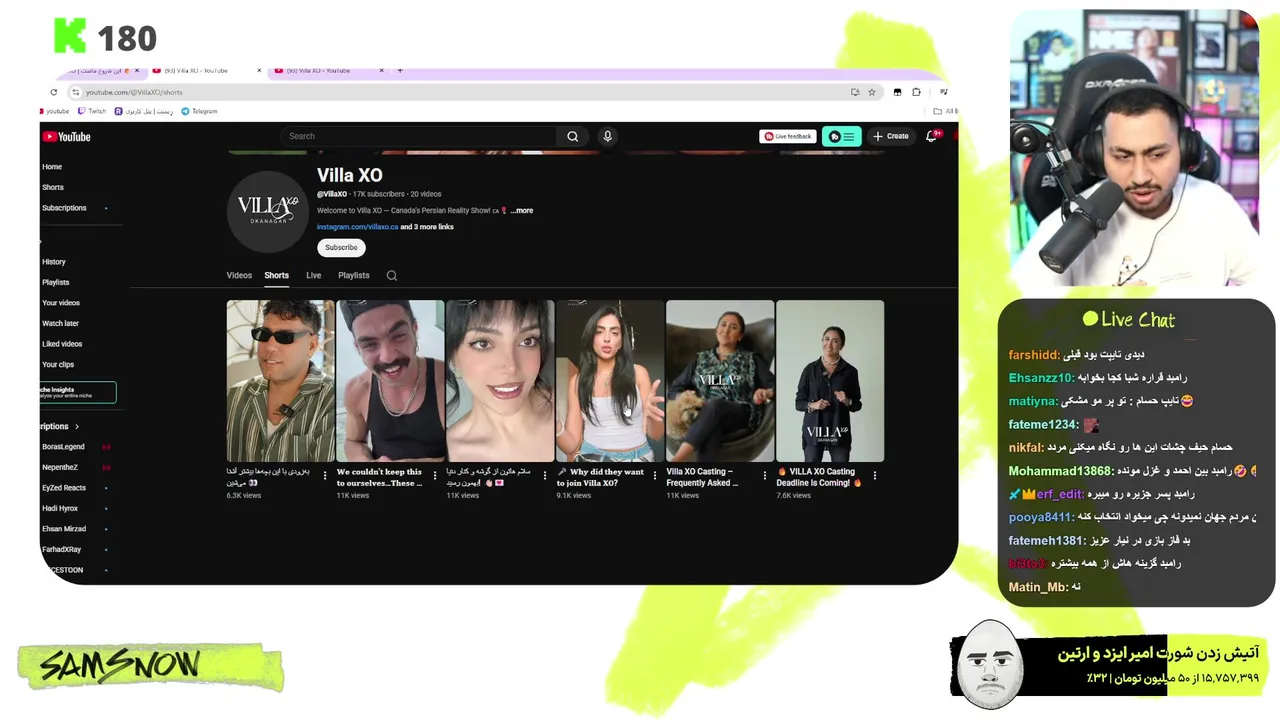Go to Home in sidebar
1280x720 pixels.
[52, 167]
